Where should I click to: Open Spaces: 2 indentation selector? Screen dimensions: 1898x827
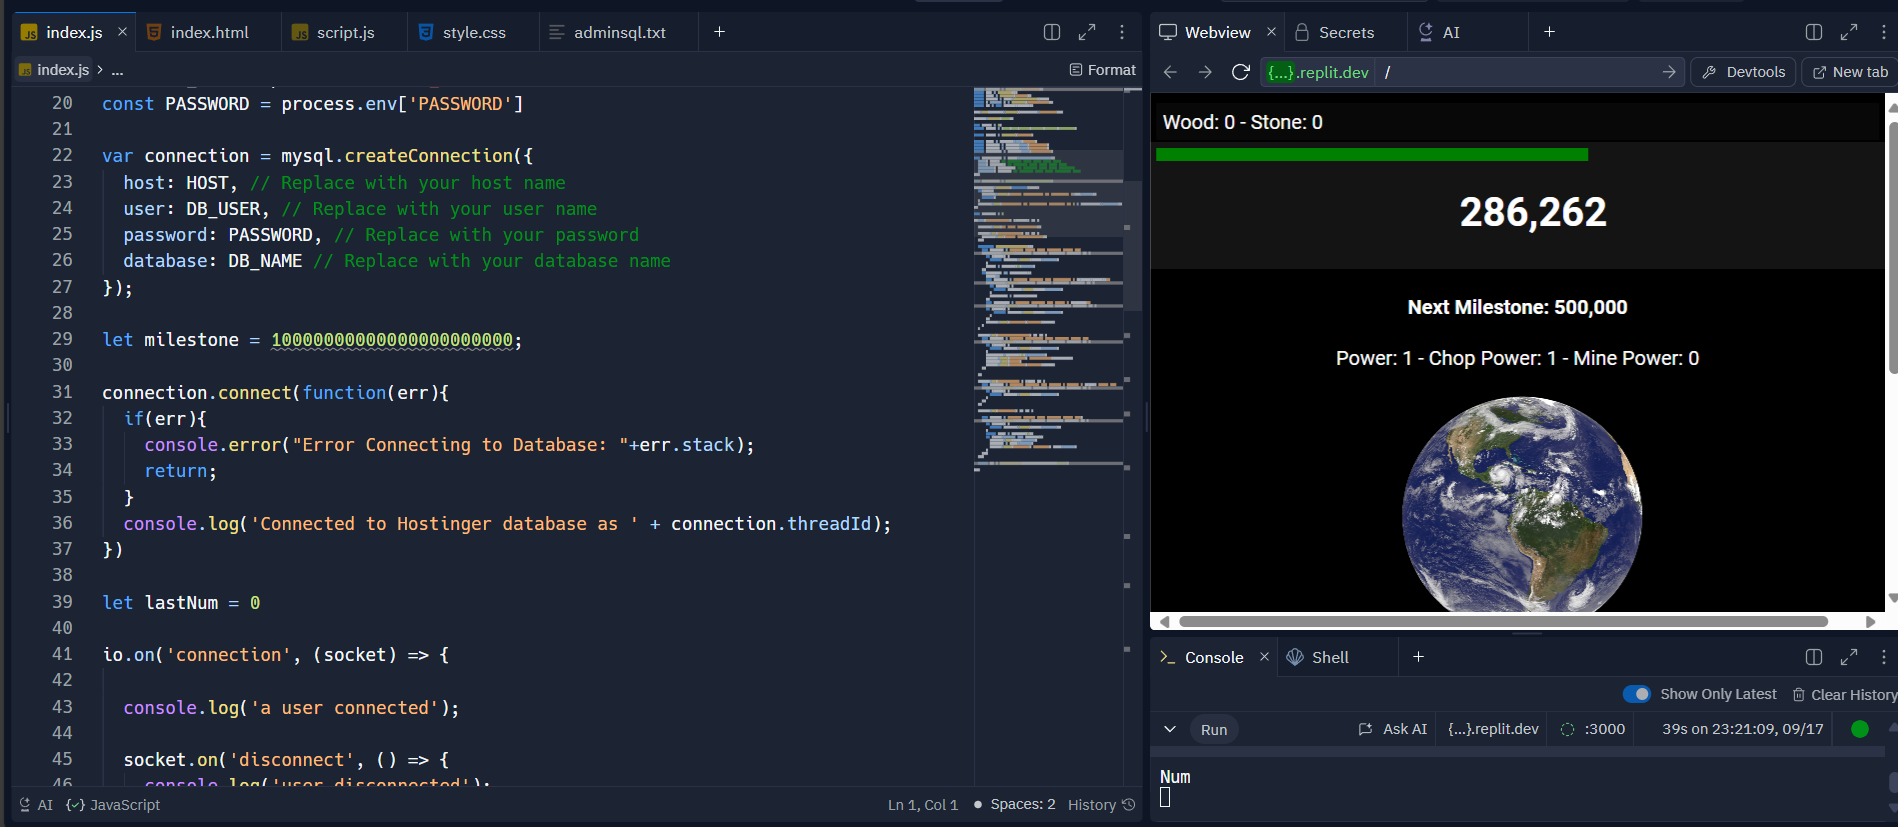1022,805
